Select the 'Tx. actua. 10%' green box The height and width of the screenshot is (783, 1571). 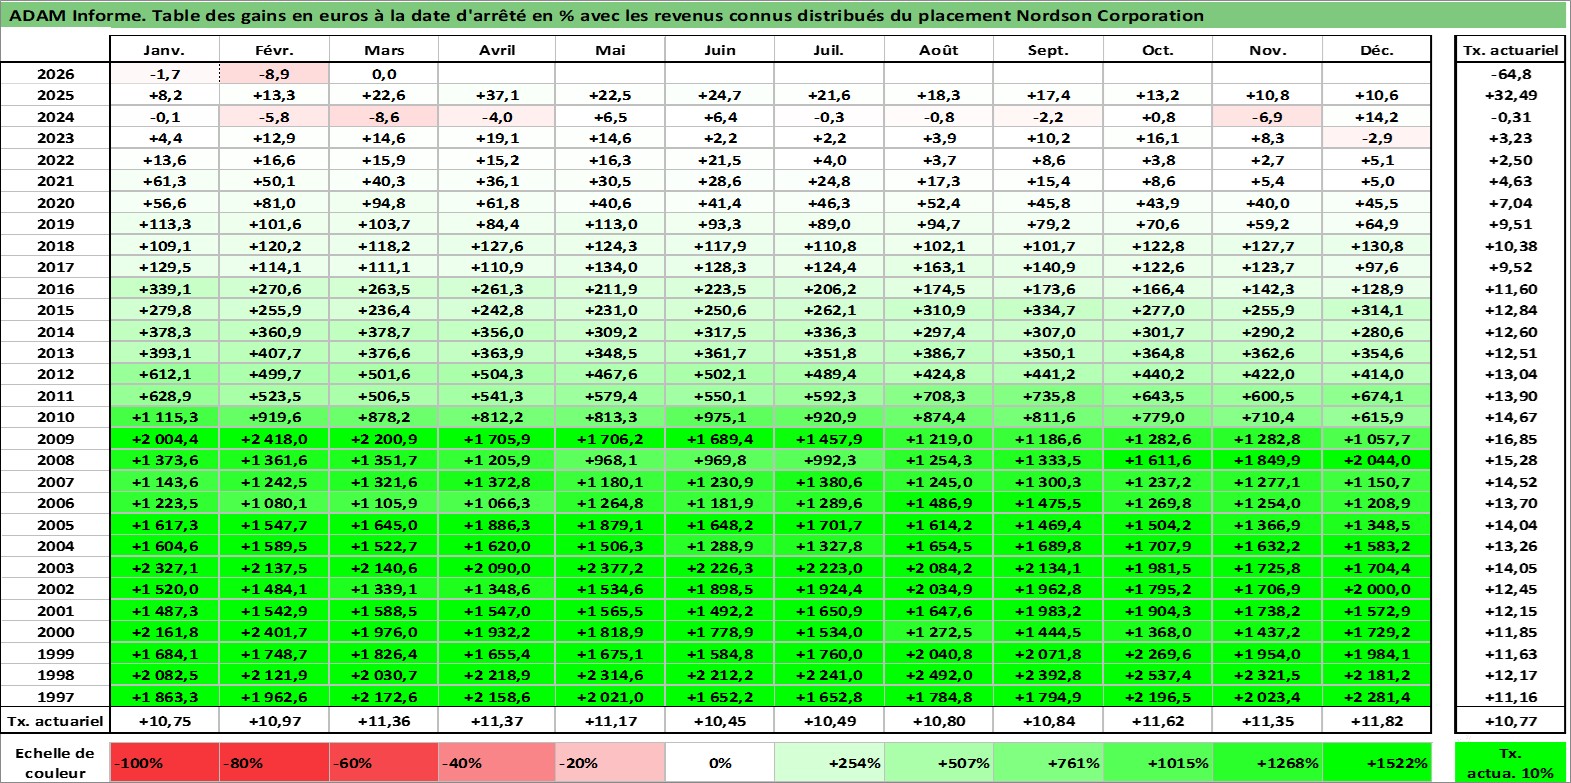coord(1511,762)
